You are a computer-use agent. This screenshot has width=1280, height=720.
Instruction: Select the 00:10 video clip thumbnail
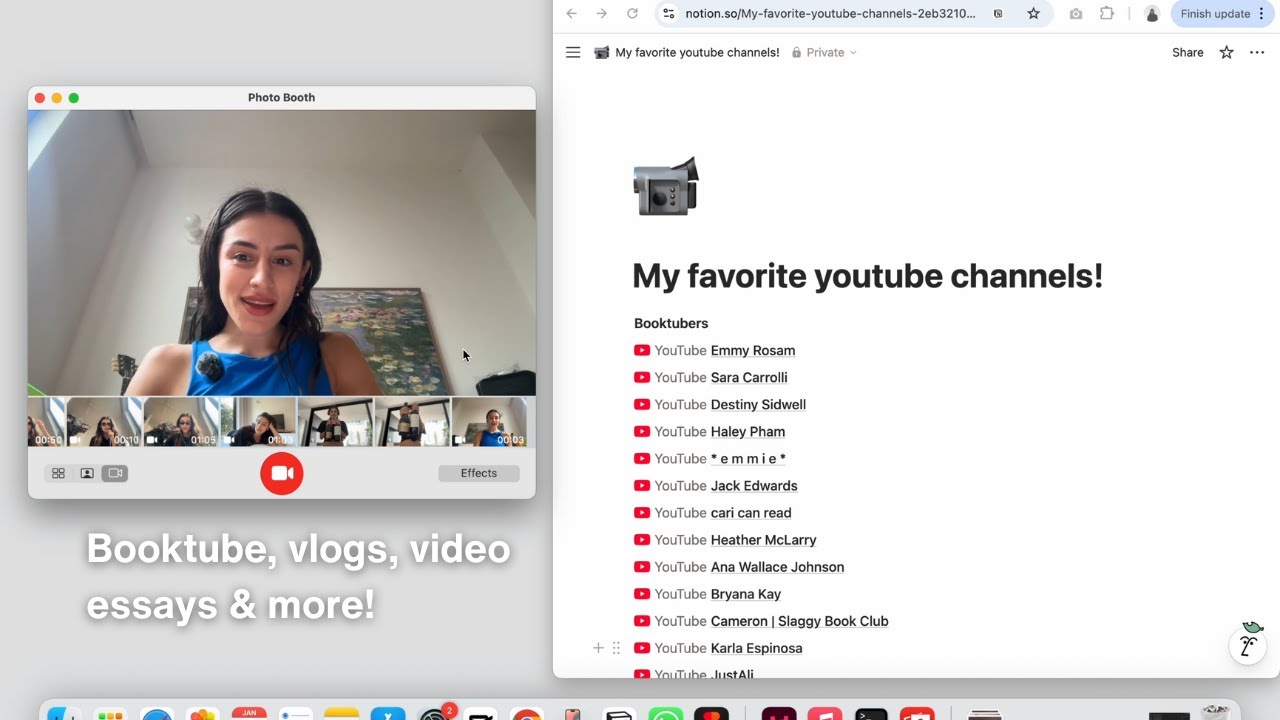click(x=104, y=421)
